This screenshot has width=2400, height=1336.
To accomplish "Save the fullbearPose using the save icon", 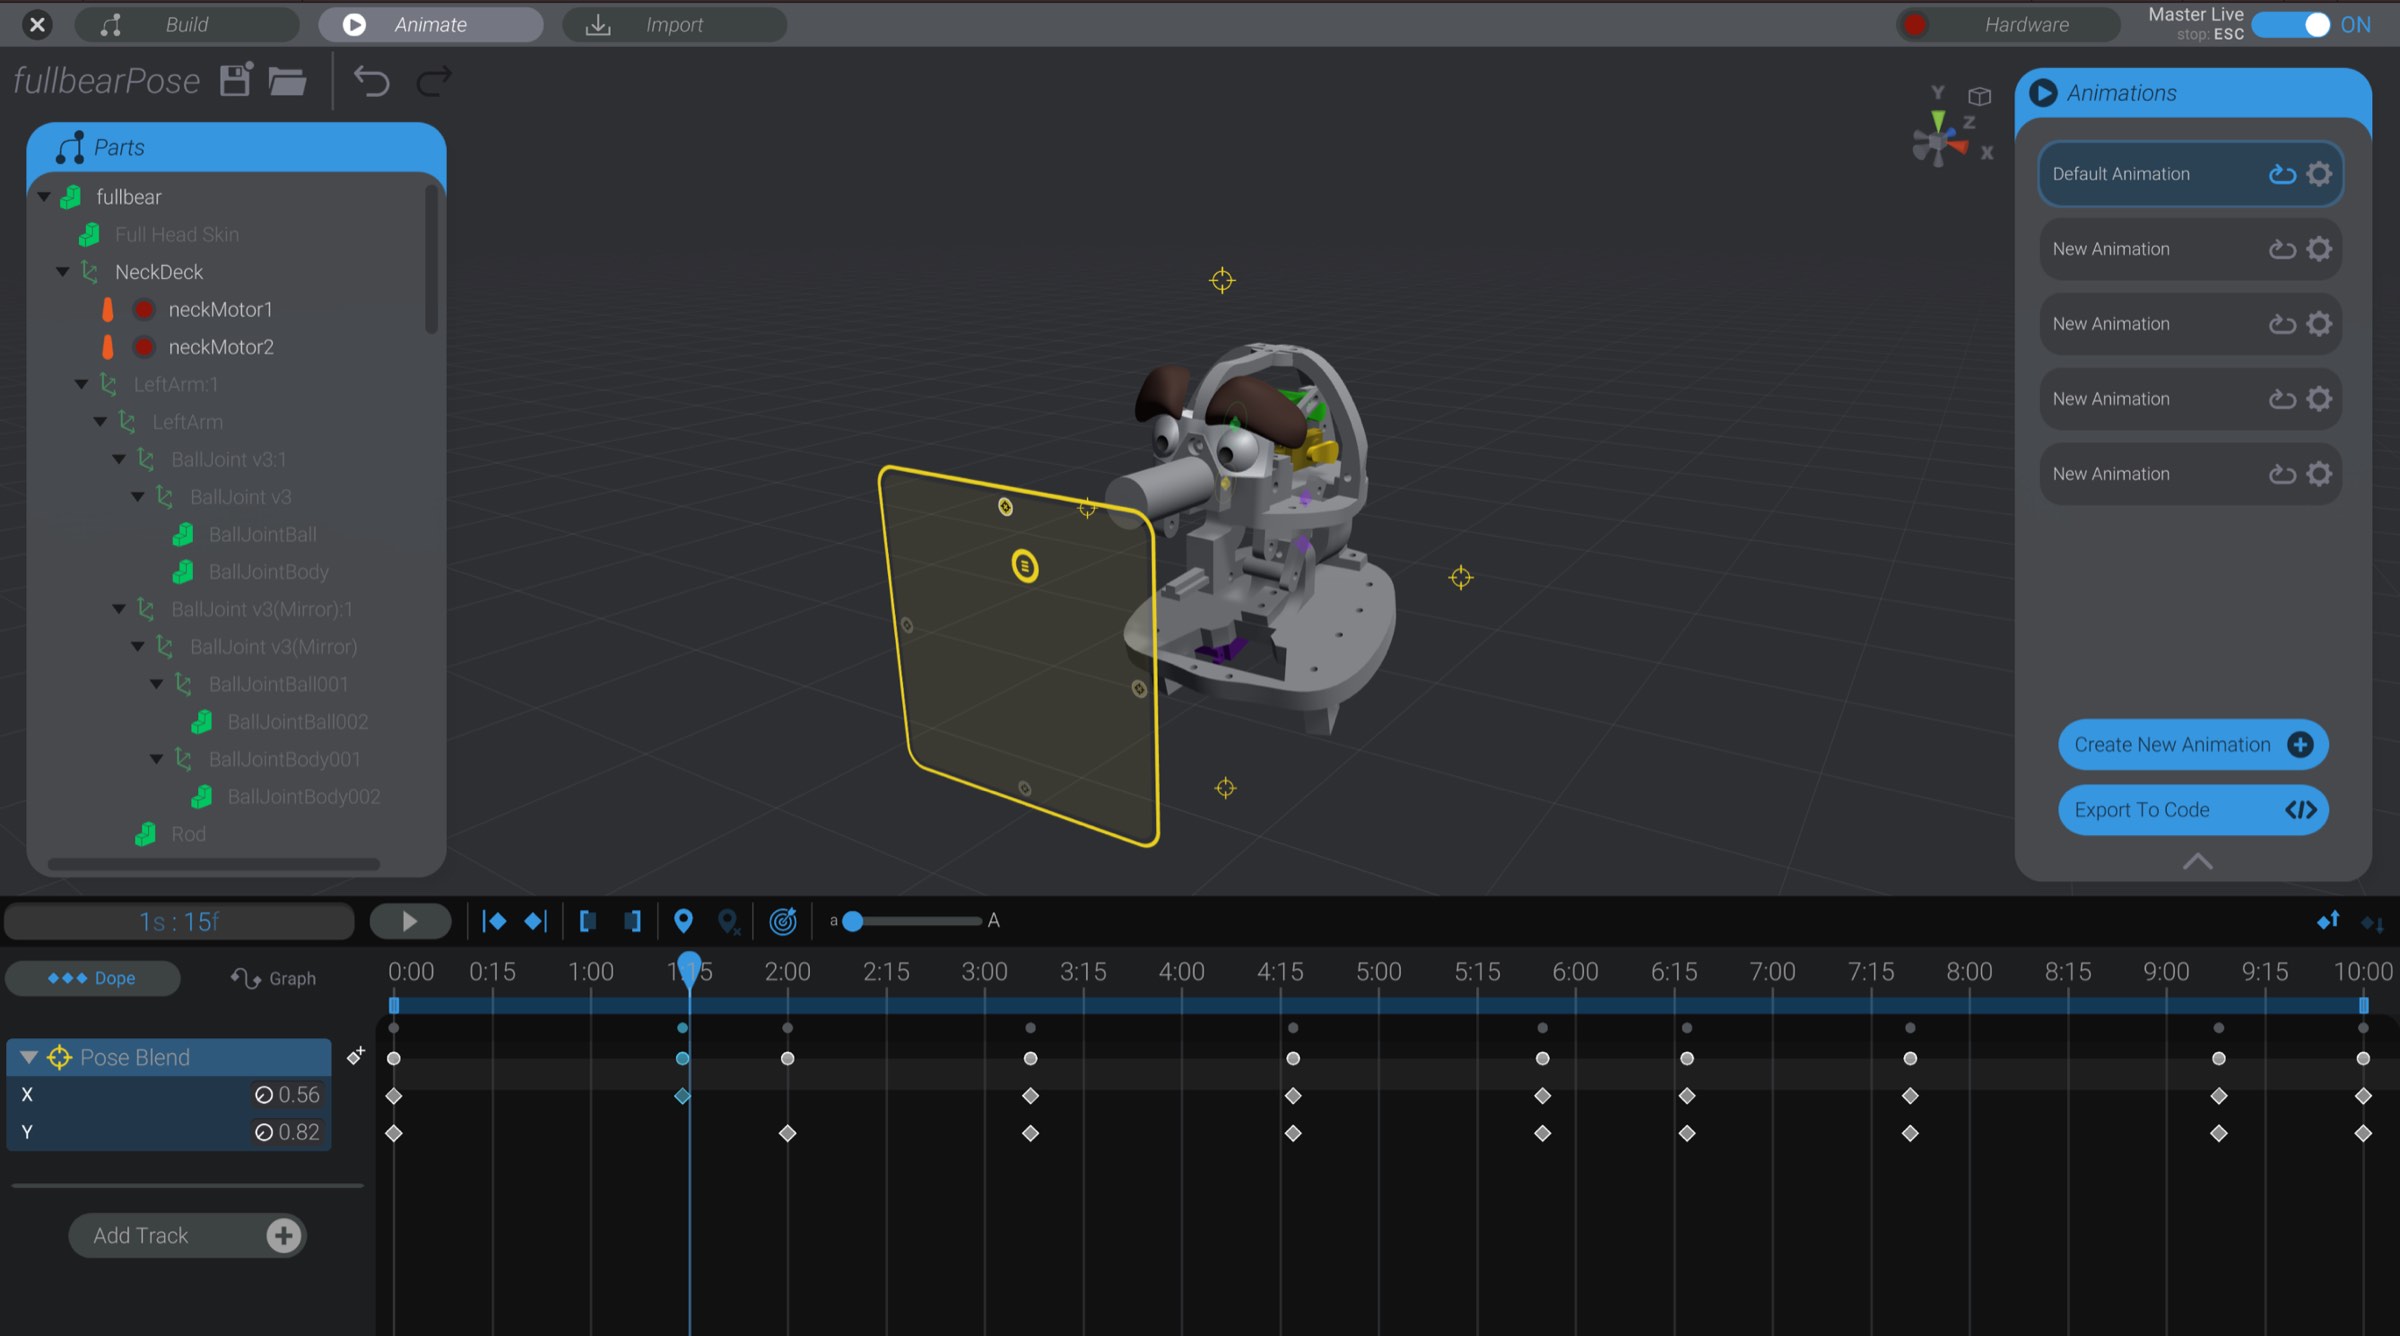I will (x=236, y=80).
